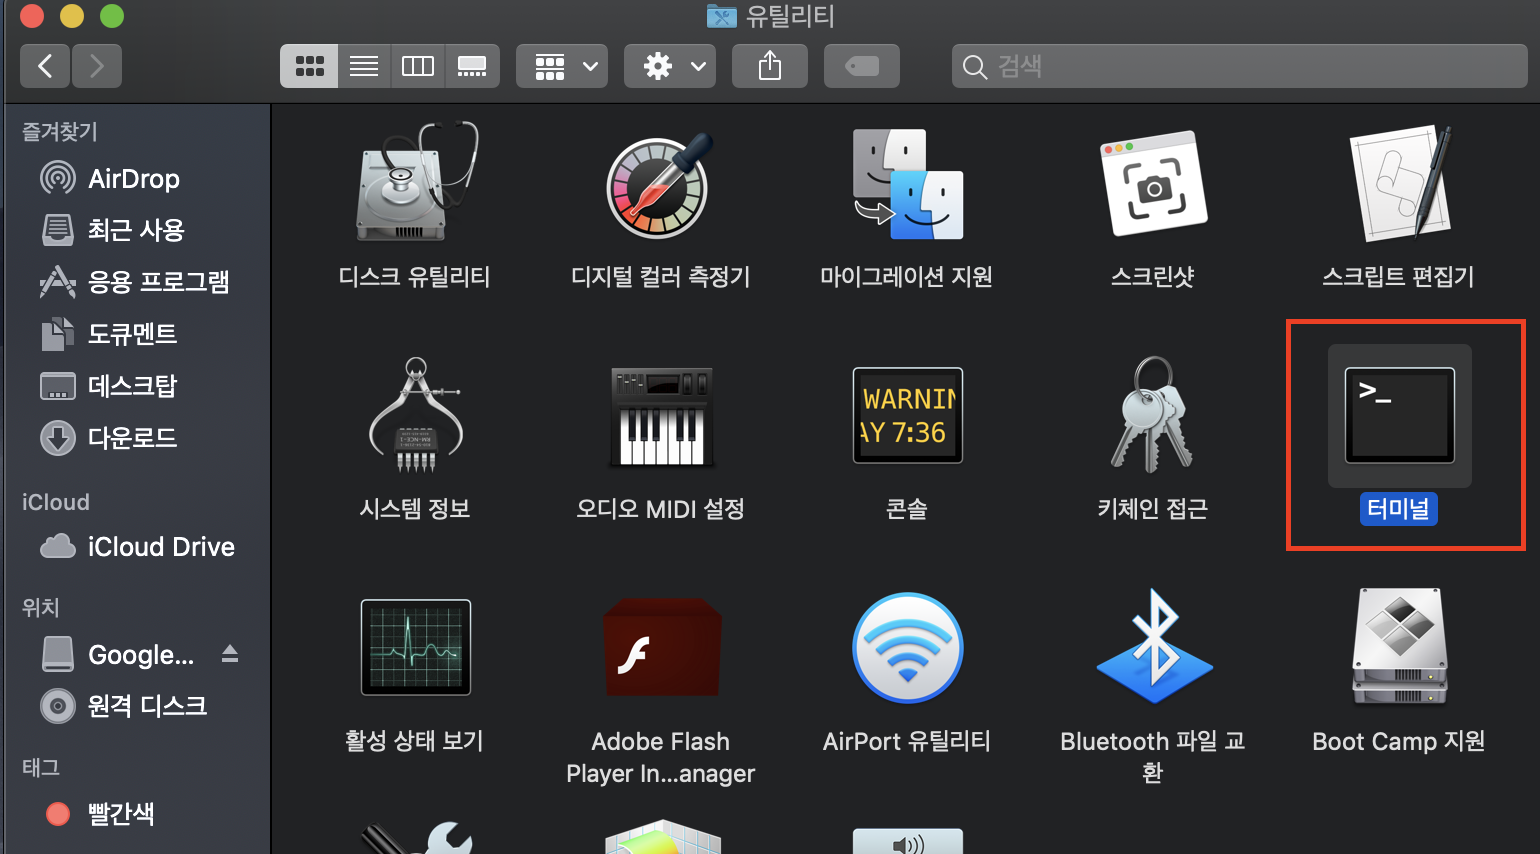This screenshot has height=854, width=1540.
Task: Select the 시스템 정보 app icon
Action: point(415,415)
